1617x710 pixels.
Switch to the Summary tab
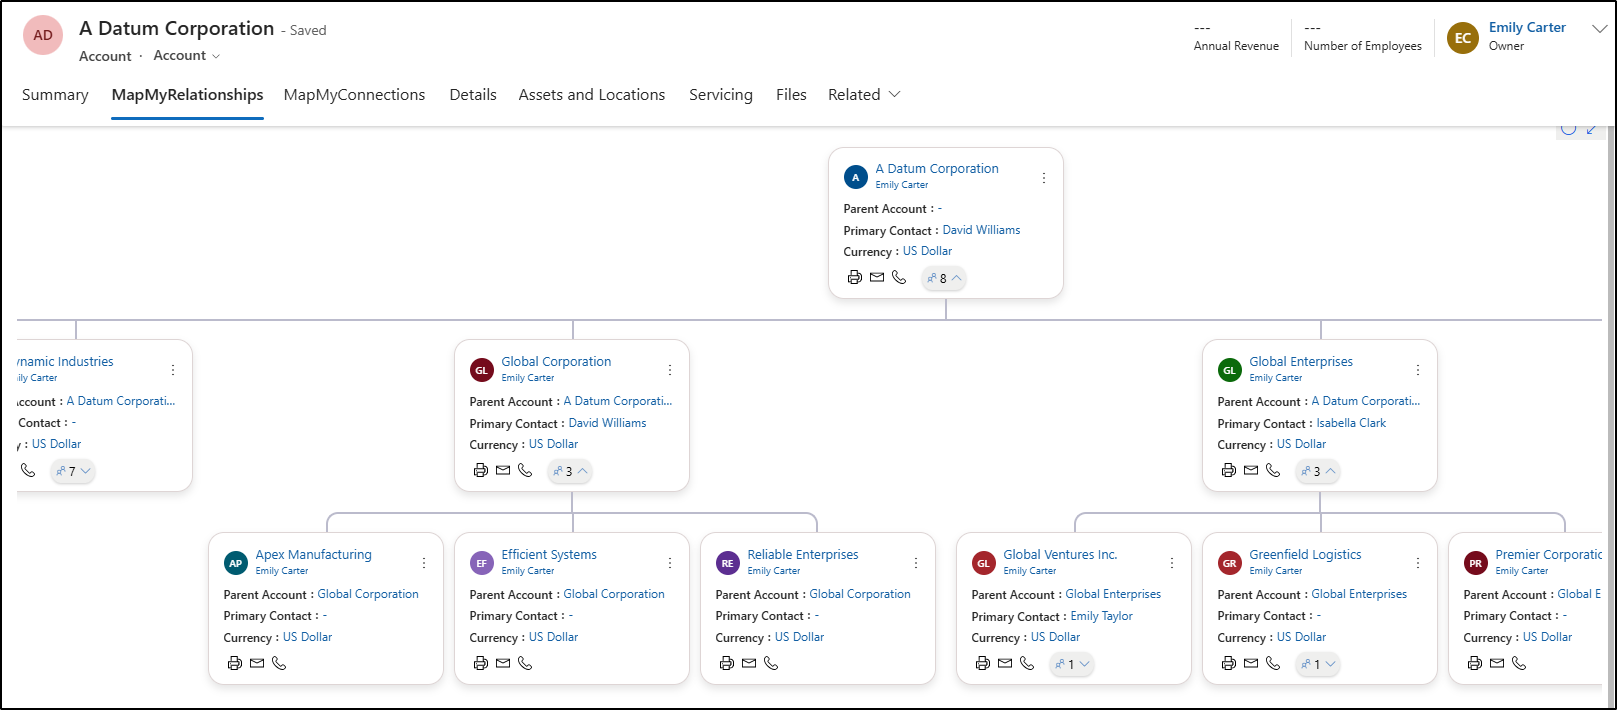pyautogui.click(x=55, y=95)
